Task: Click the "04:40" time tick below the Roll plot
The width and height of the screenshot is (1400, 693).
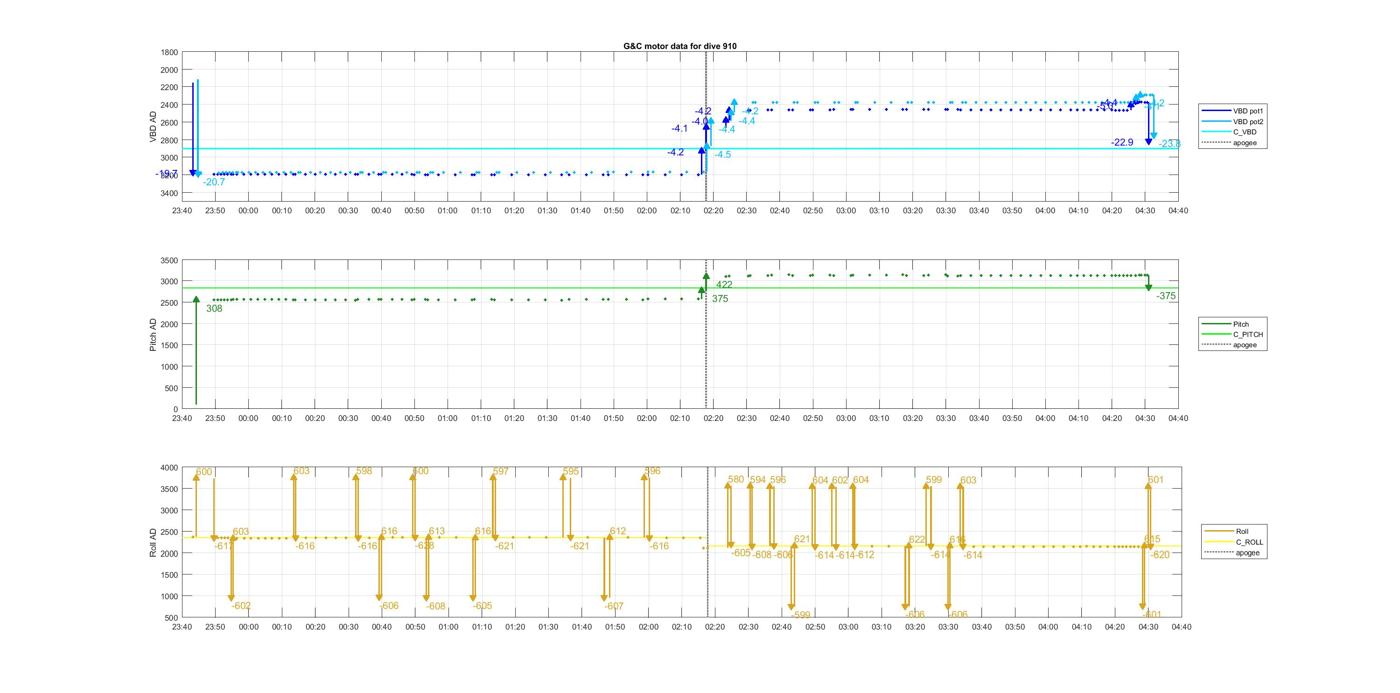Action: point(1181,627)
